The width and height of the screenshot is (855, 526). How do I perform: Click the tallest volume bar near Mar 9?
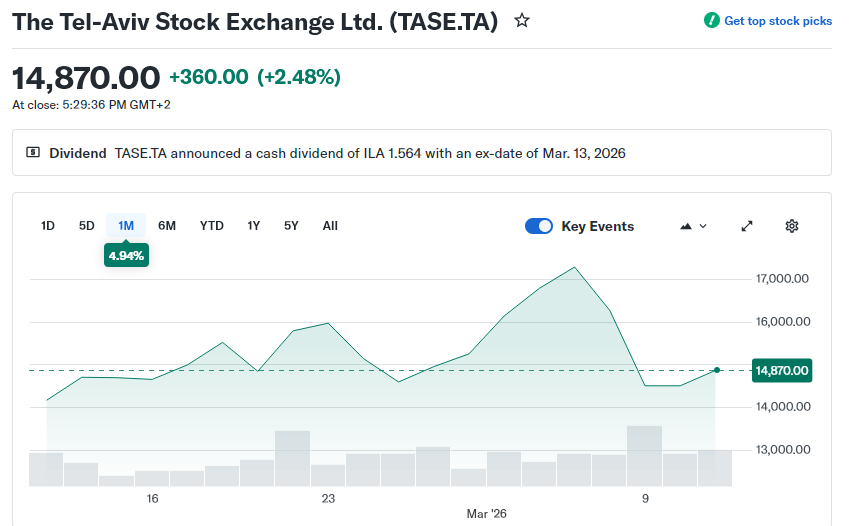click(x=644, y=456)
